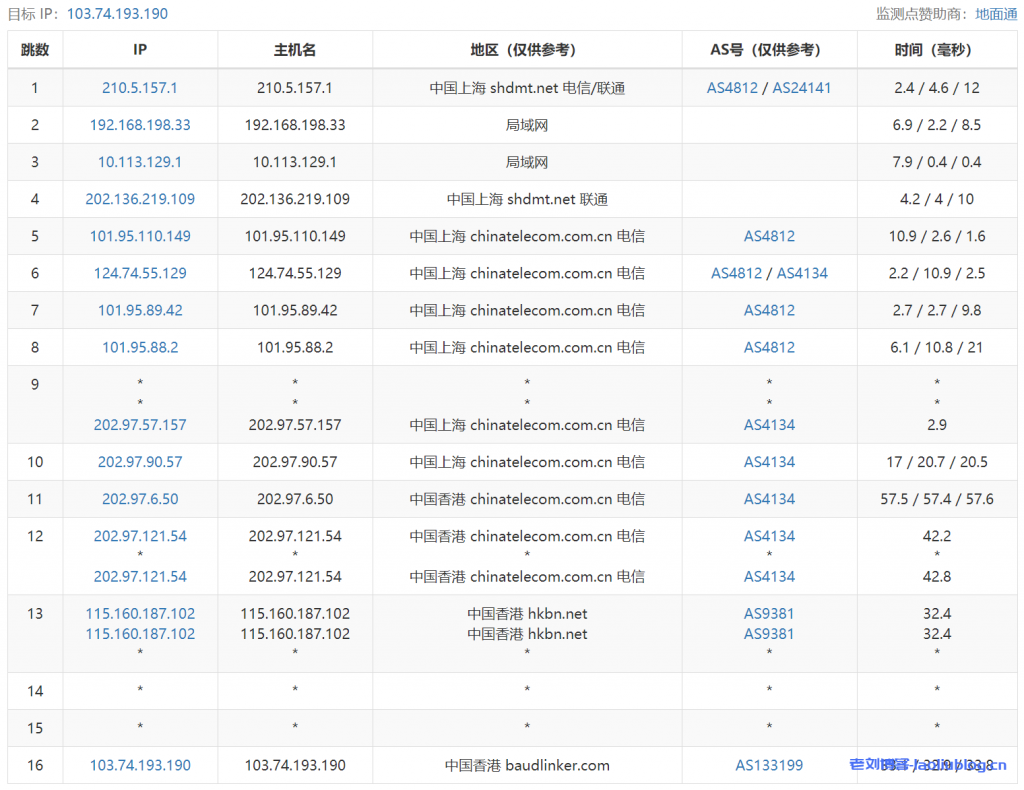1024x790 pixels.
Task: Select the blue IP link 10.113.129.1
Action: [140, 162]
